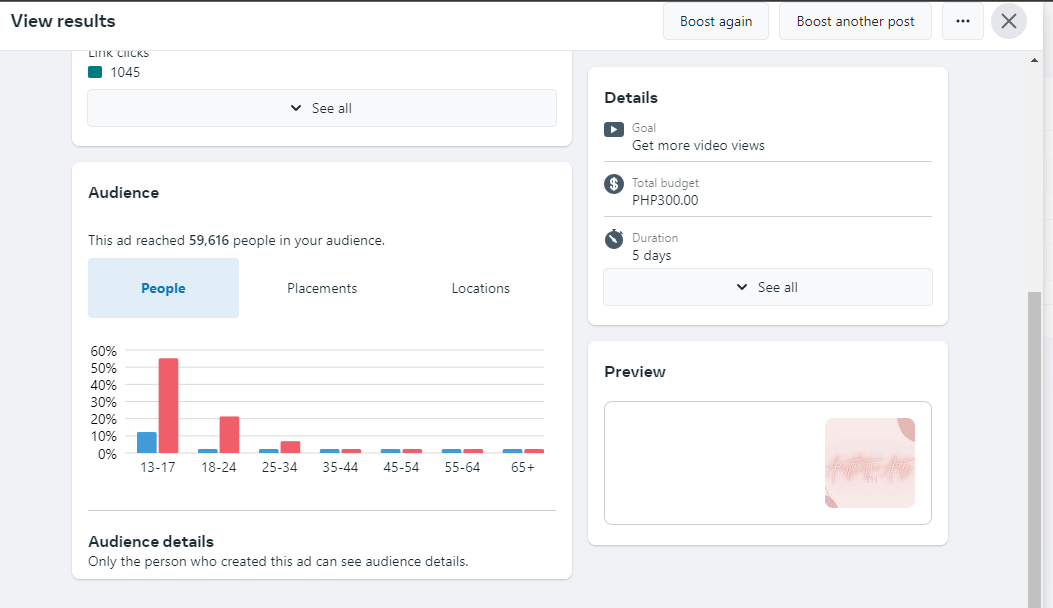
Task: Click the teal Link clicks legend swatch
Action: (x=95, y=72)
